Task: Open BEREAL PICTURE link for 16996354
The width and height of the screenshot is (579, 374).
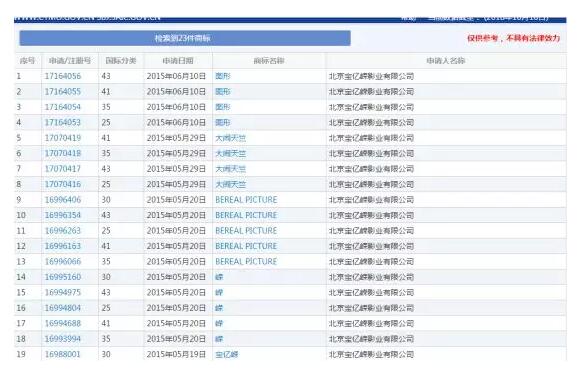Action: (x=246, y=215)
